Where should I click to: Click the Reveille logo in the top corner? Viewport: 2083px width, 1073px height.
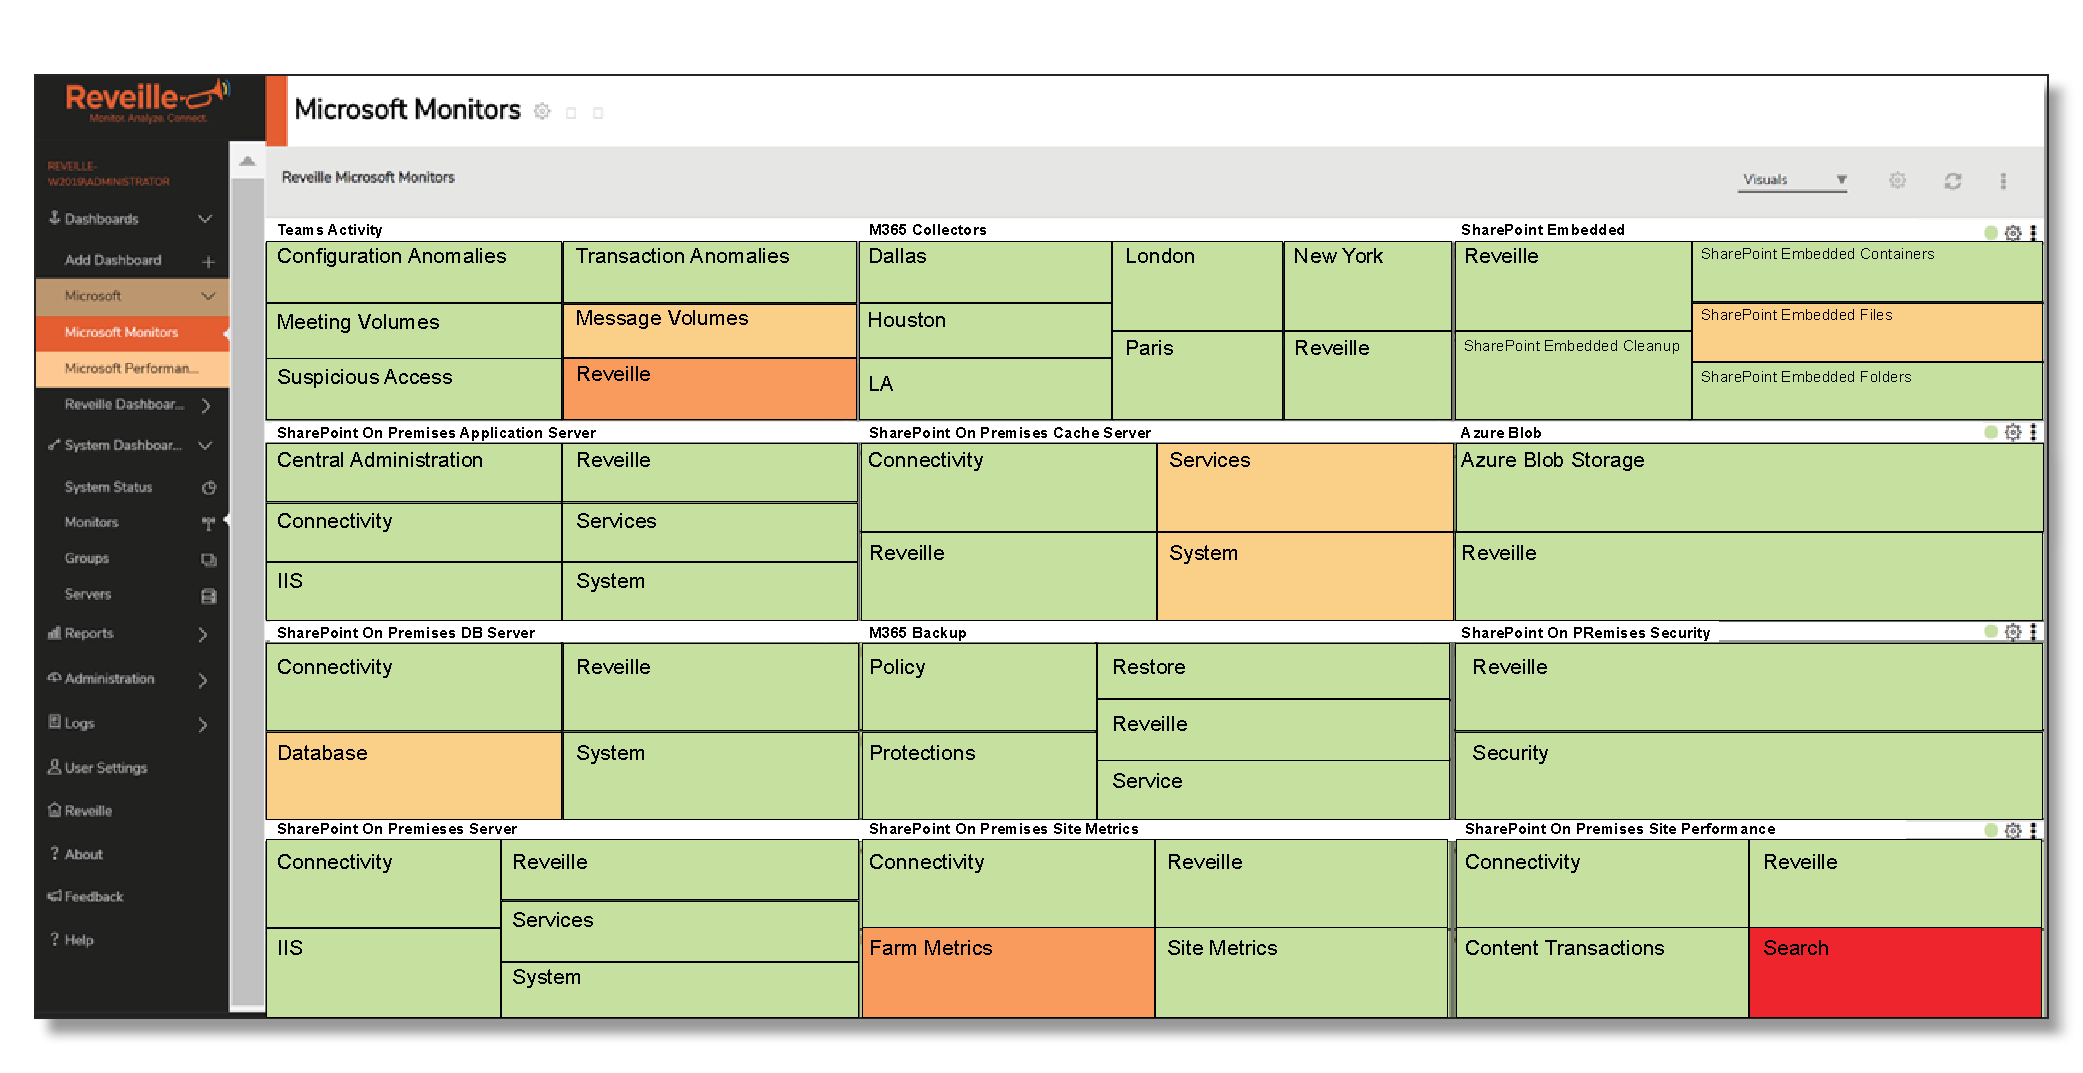tap(147, 101)
